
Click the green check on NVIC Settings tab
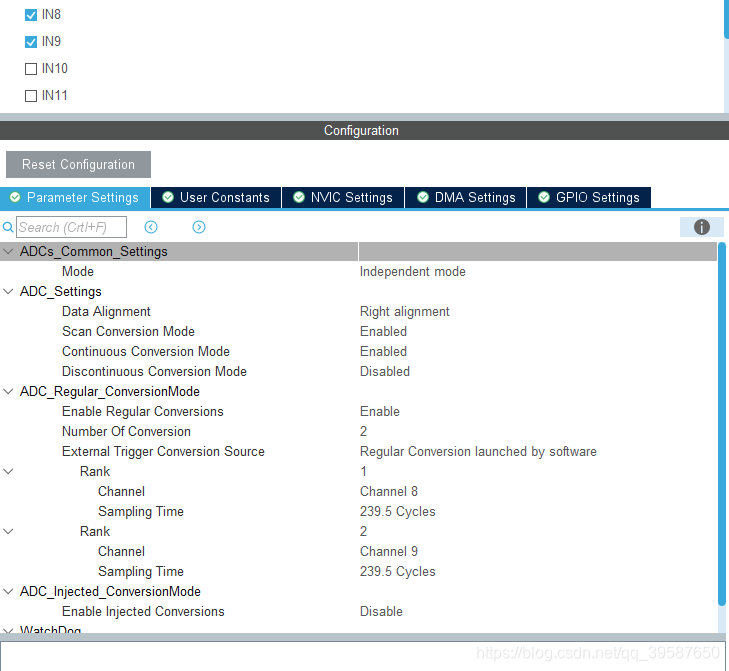(x=299, y=197)
